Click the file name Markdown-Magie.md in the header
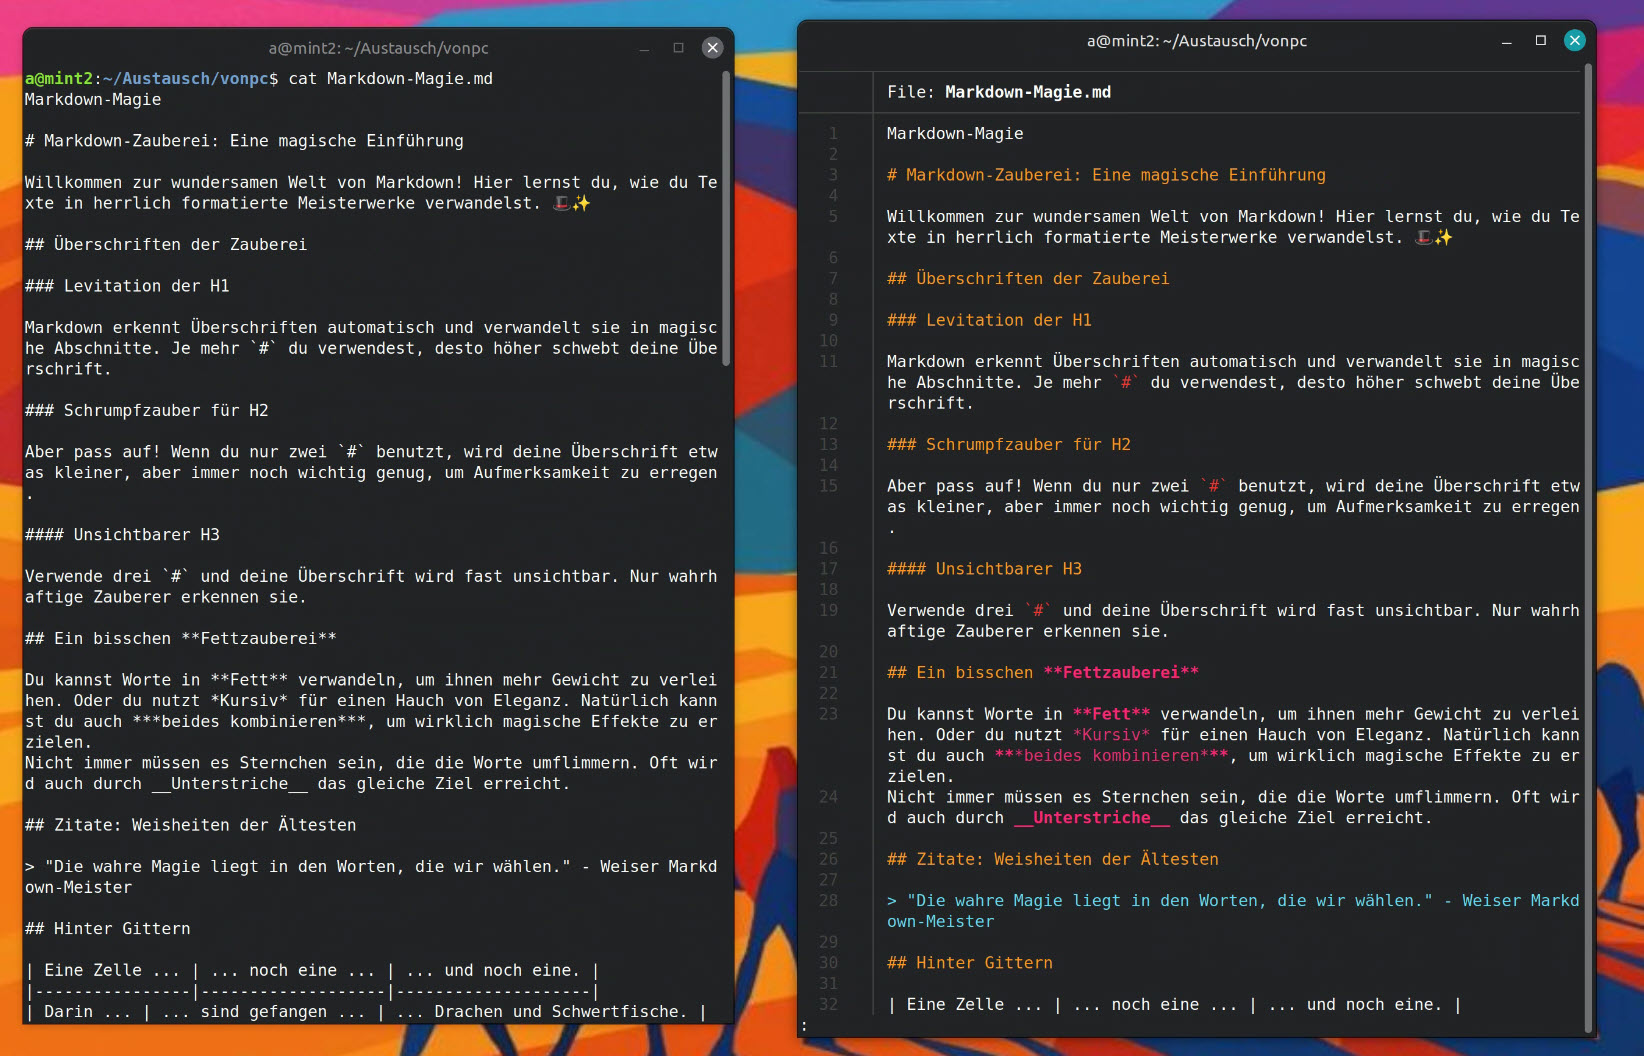The width and height of the screenshot is (1644, 1056). [1027, 92]
